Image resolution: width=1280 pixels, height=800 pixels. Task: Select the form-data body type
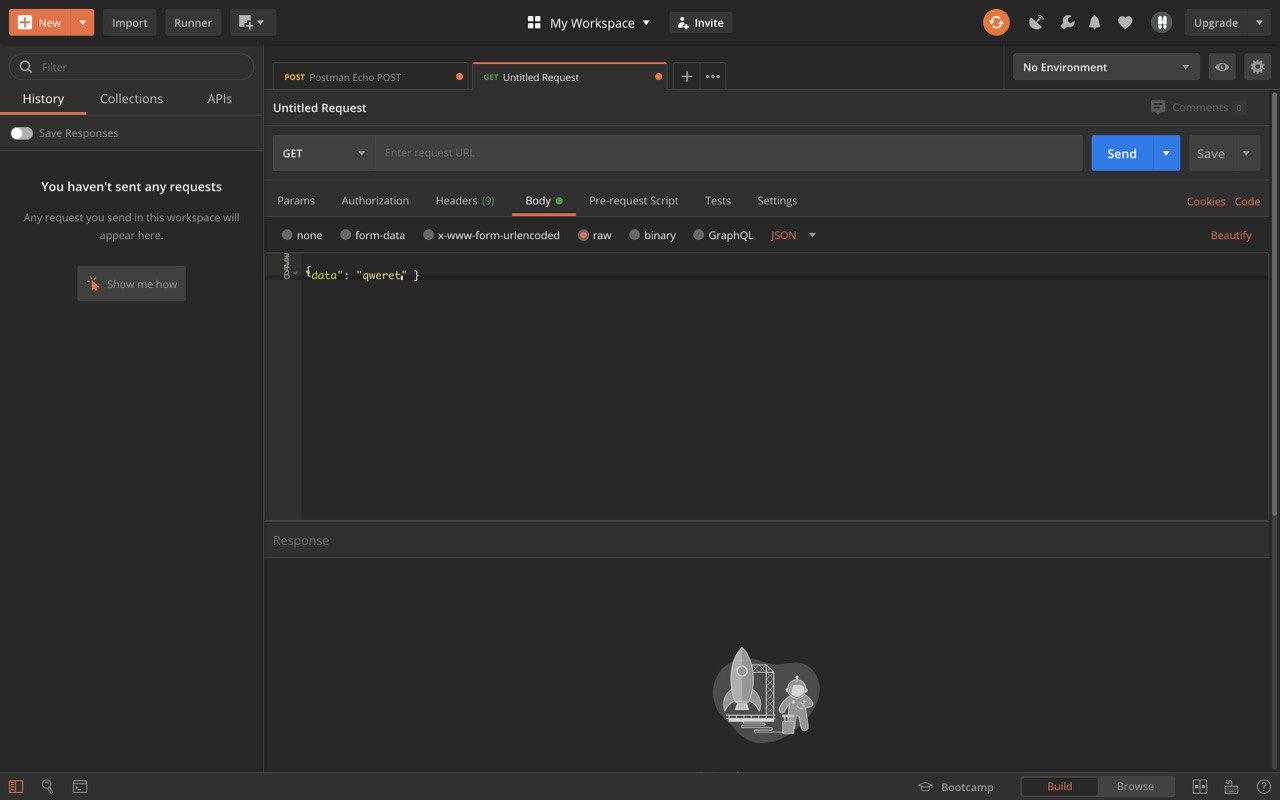click(346, 235)
